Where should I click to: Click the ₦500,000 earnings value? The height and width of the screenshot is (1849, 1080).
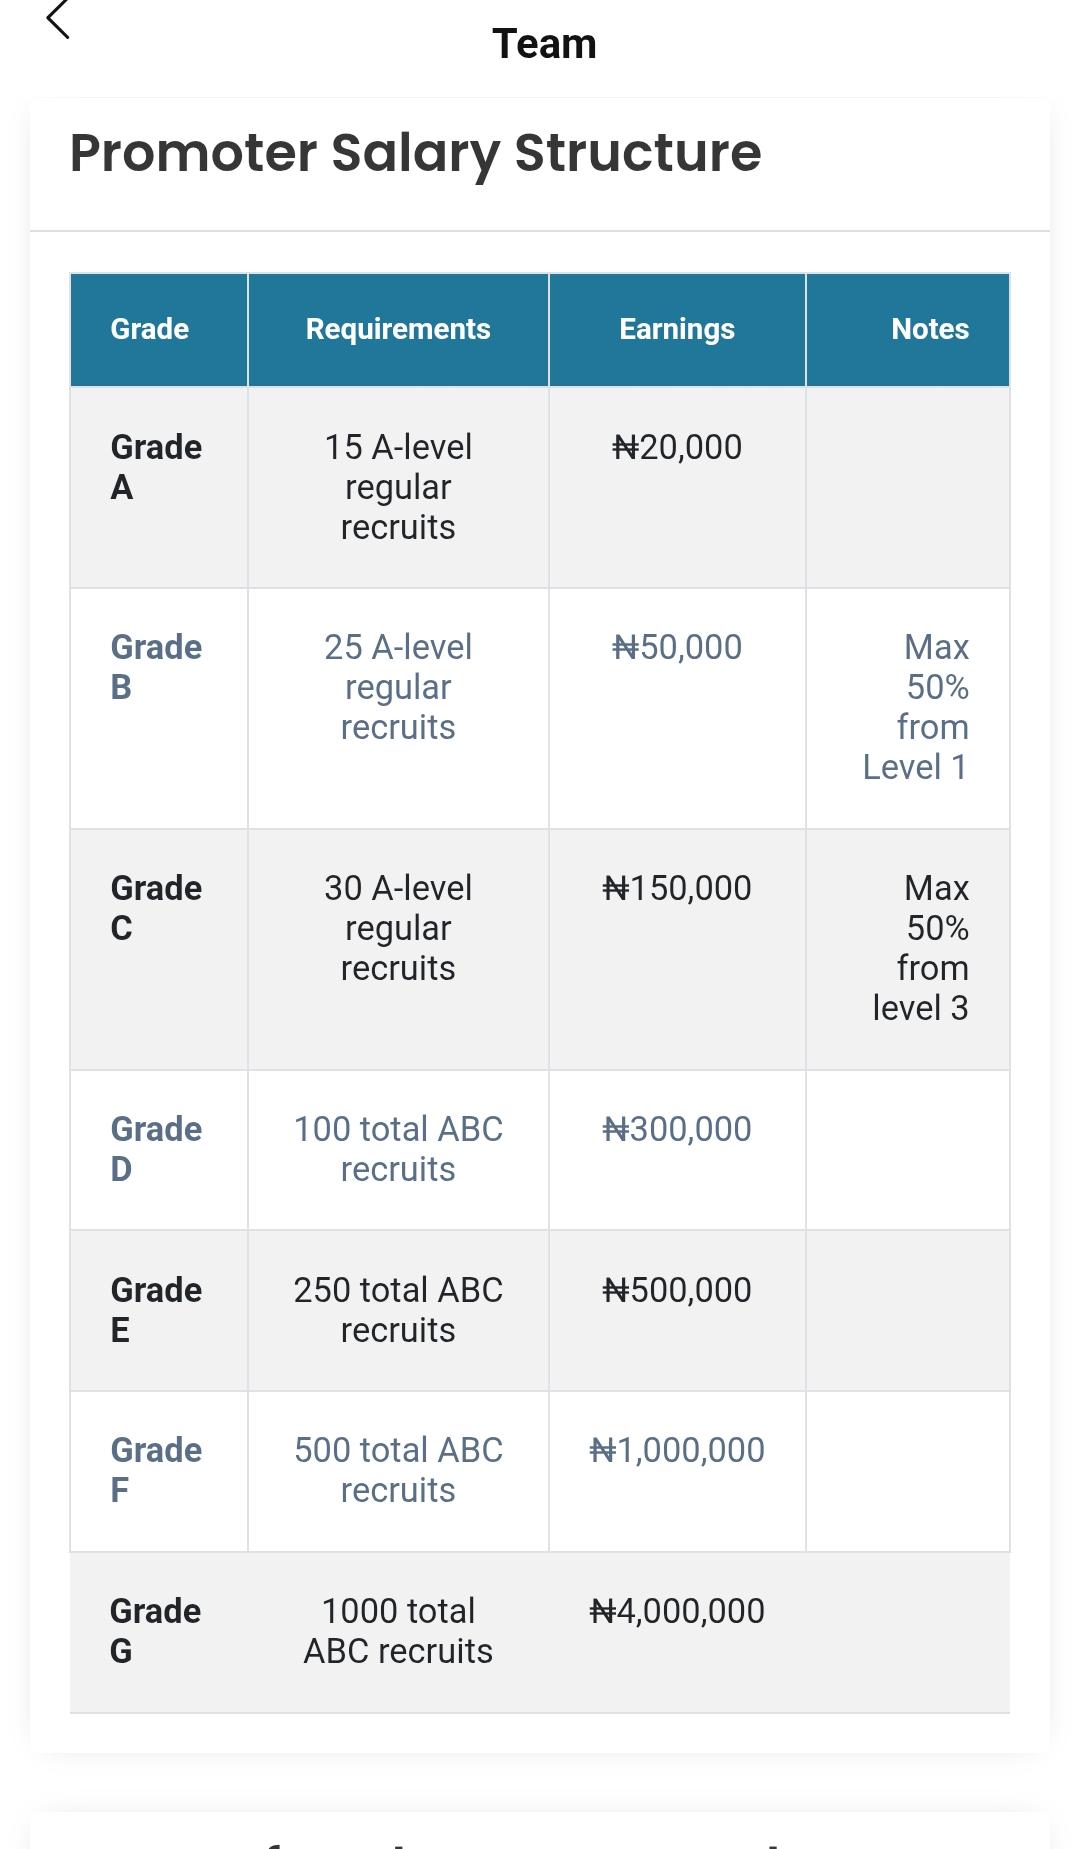pyautogui.click(x=677, y=1290)
